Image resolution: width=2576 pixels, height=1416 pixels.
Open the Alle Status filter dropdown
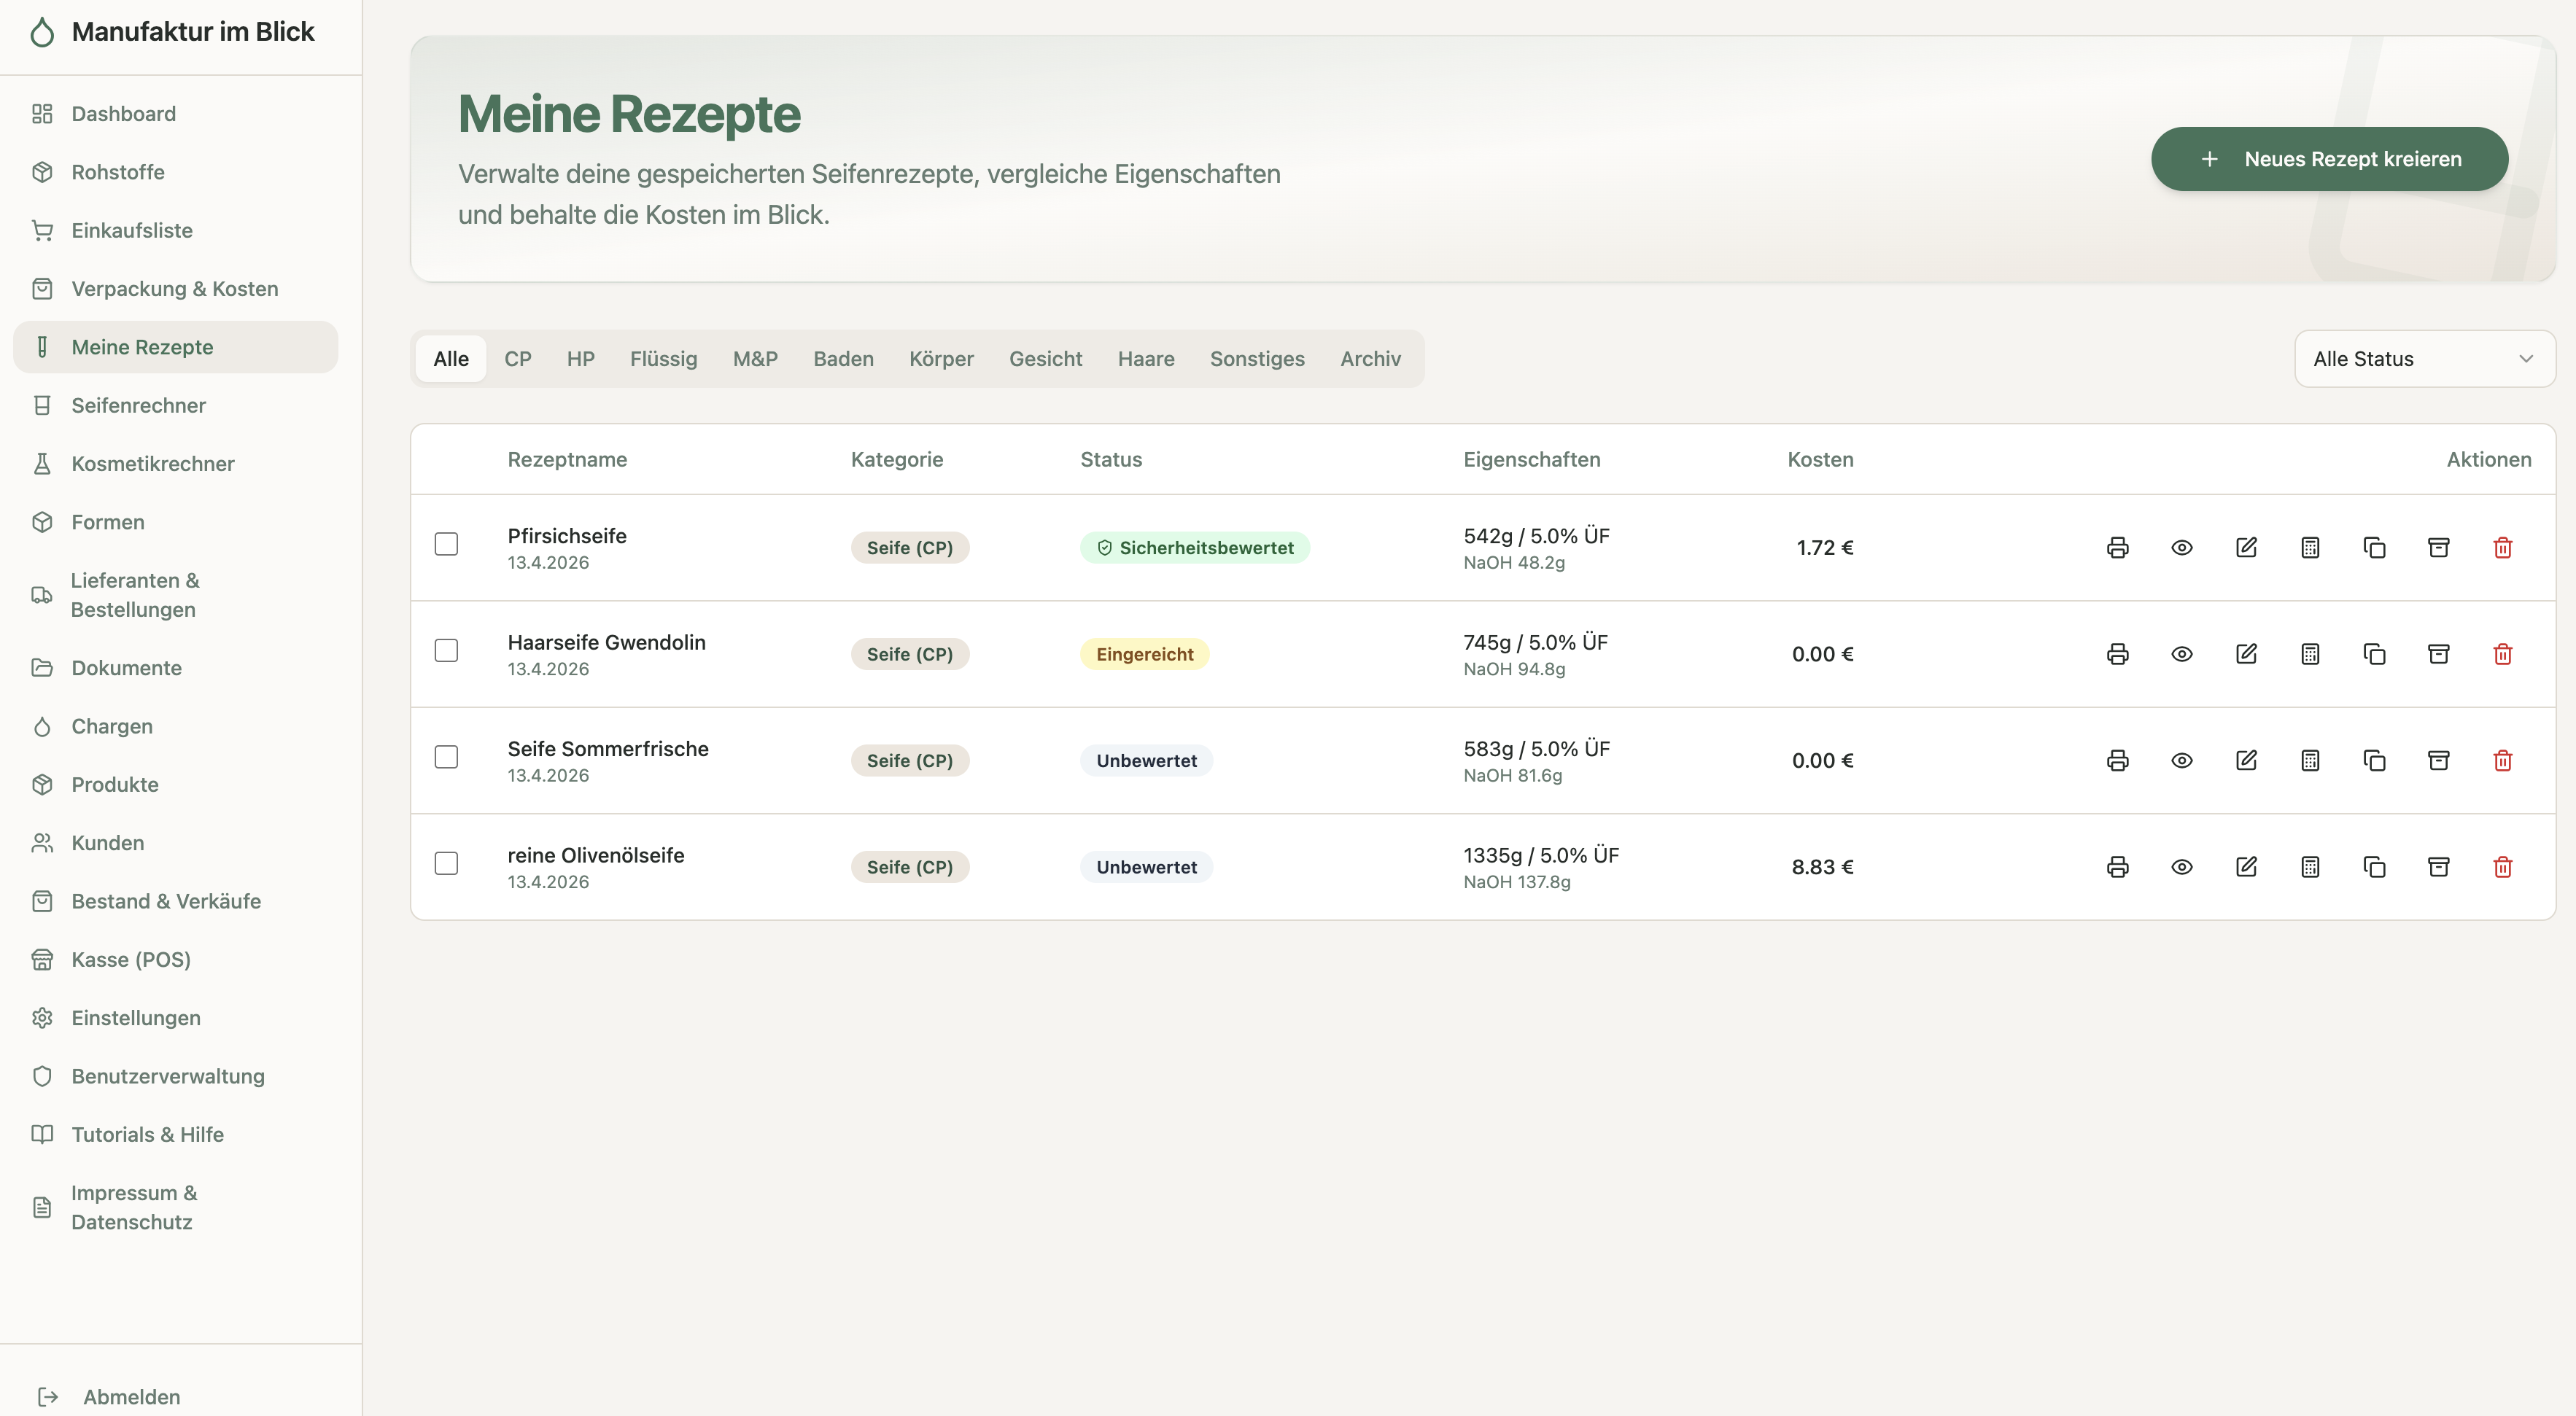tap(2424, 359)
